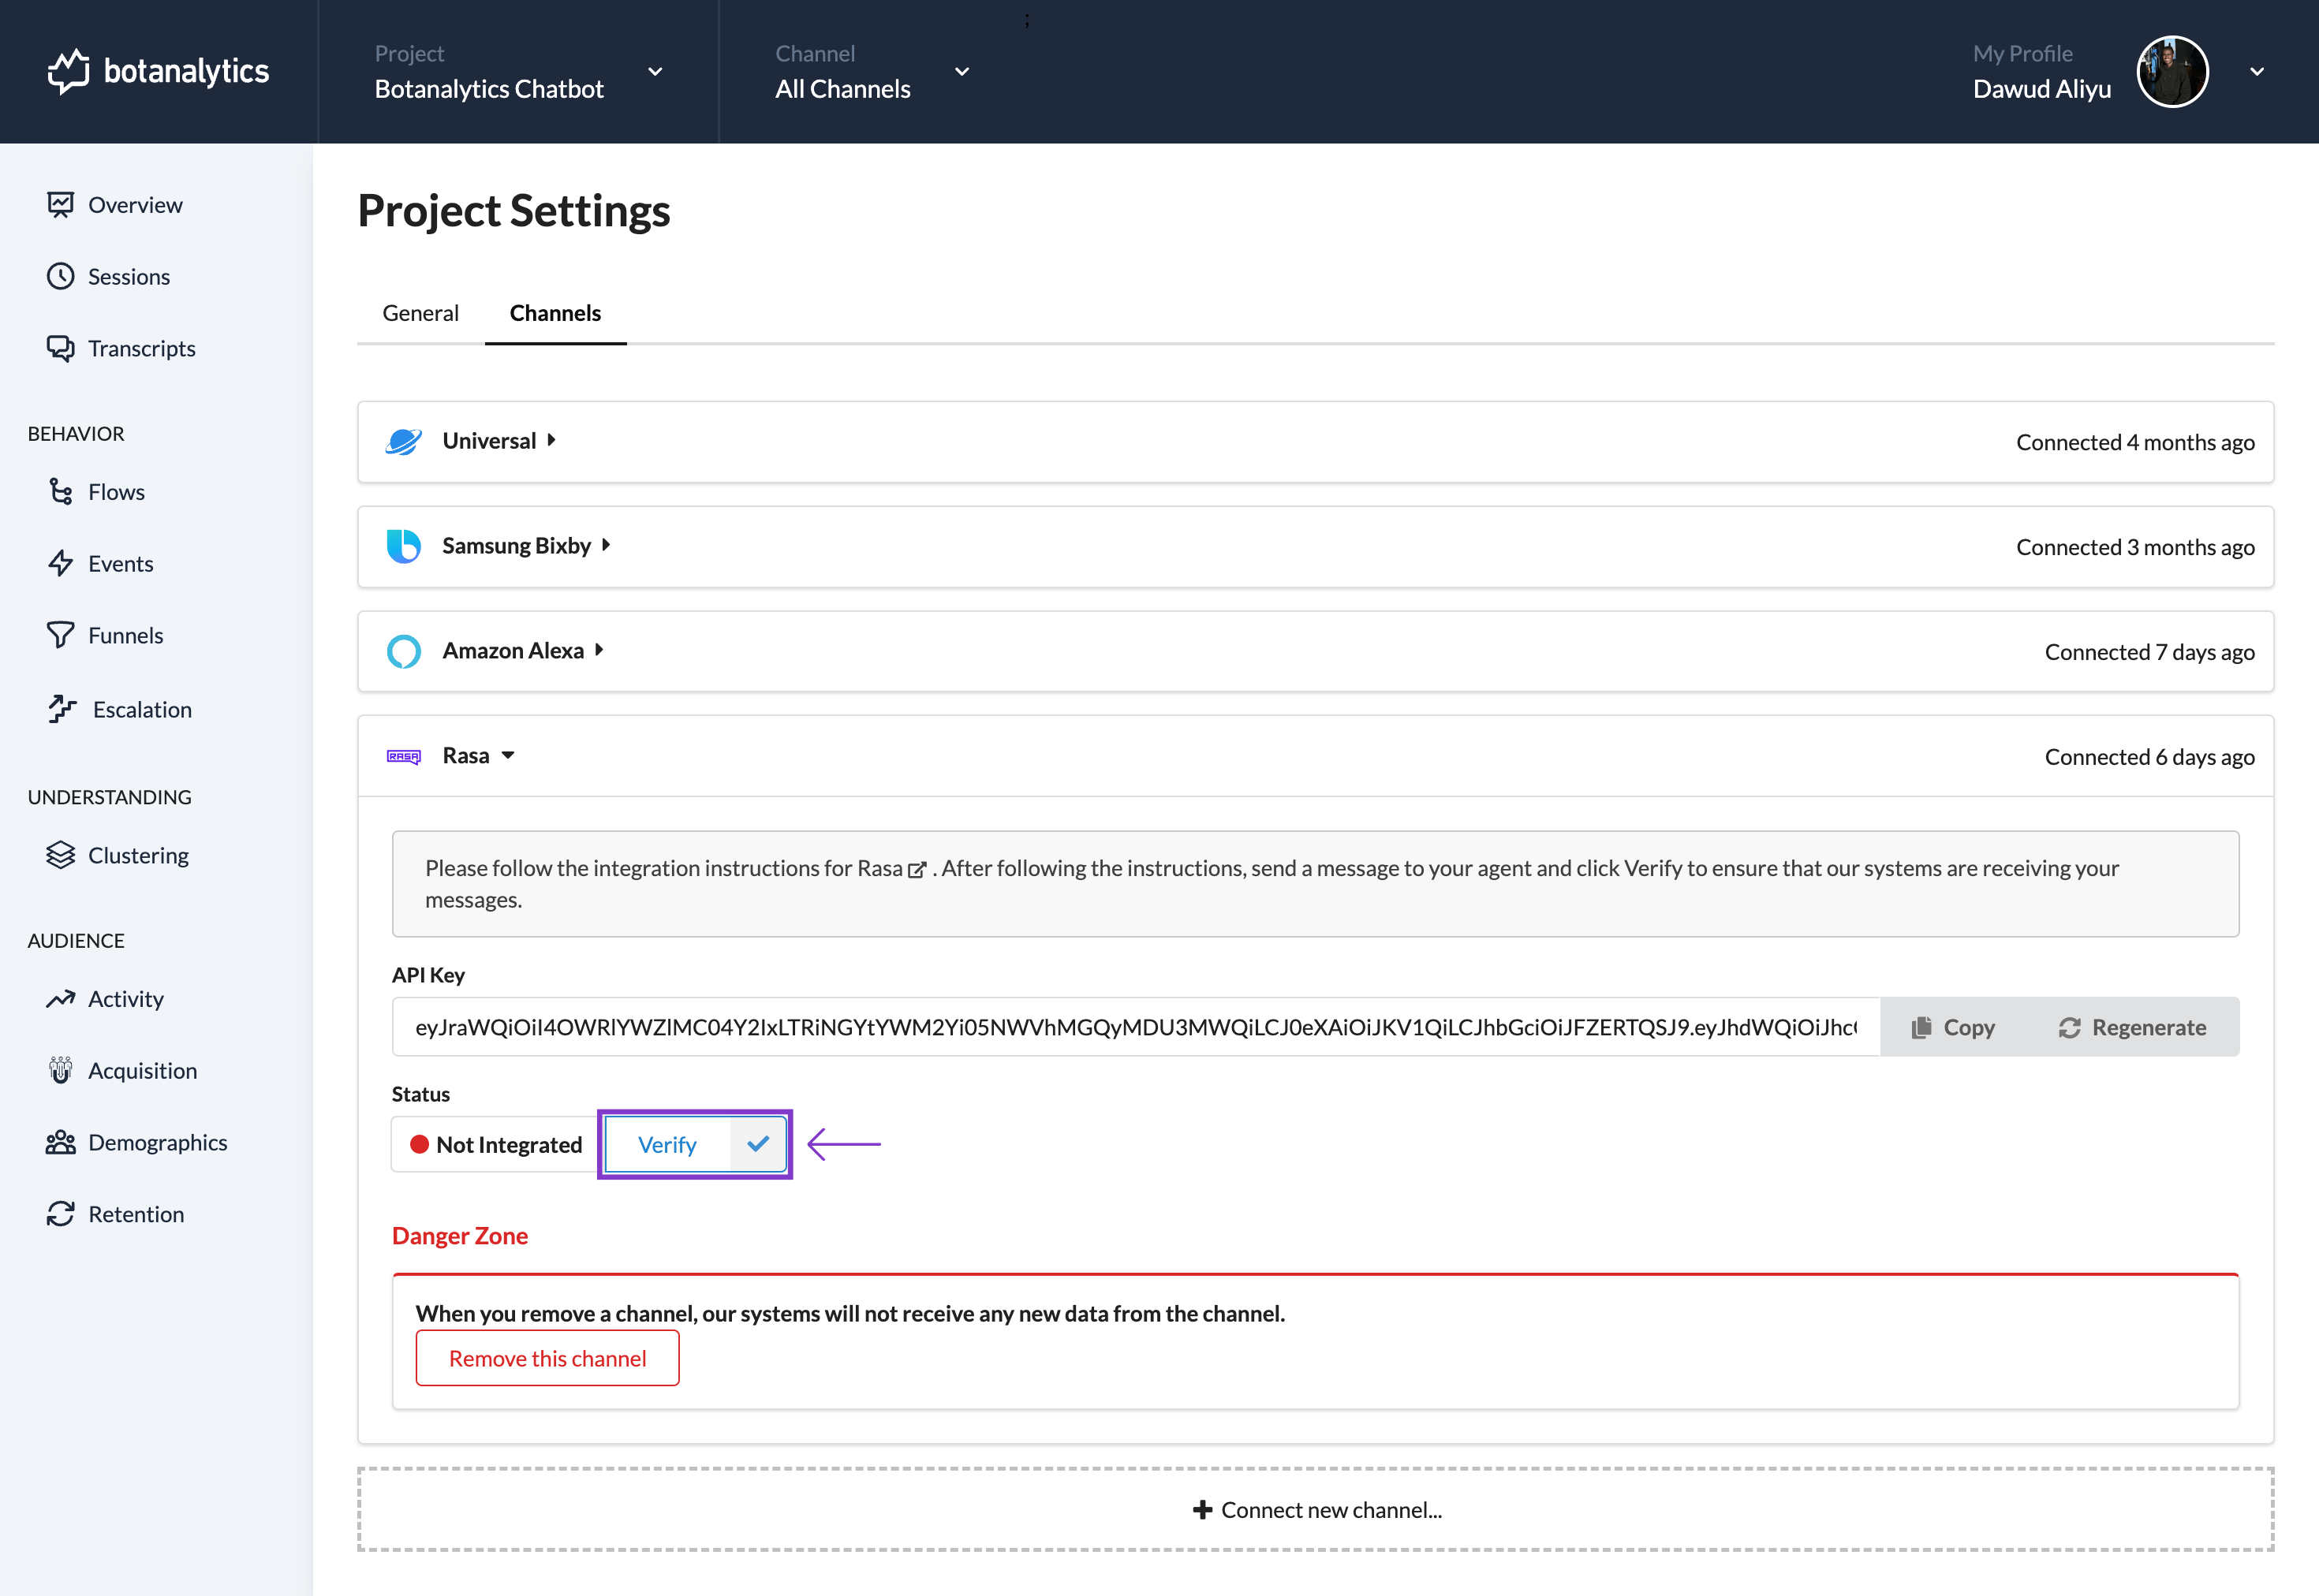
Task: Click the Dawud Aliyu profile name
Action: point(2042,89)
